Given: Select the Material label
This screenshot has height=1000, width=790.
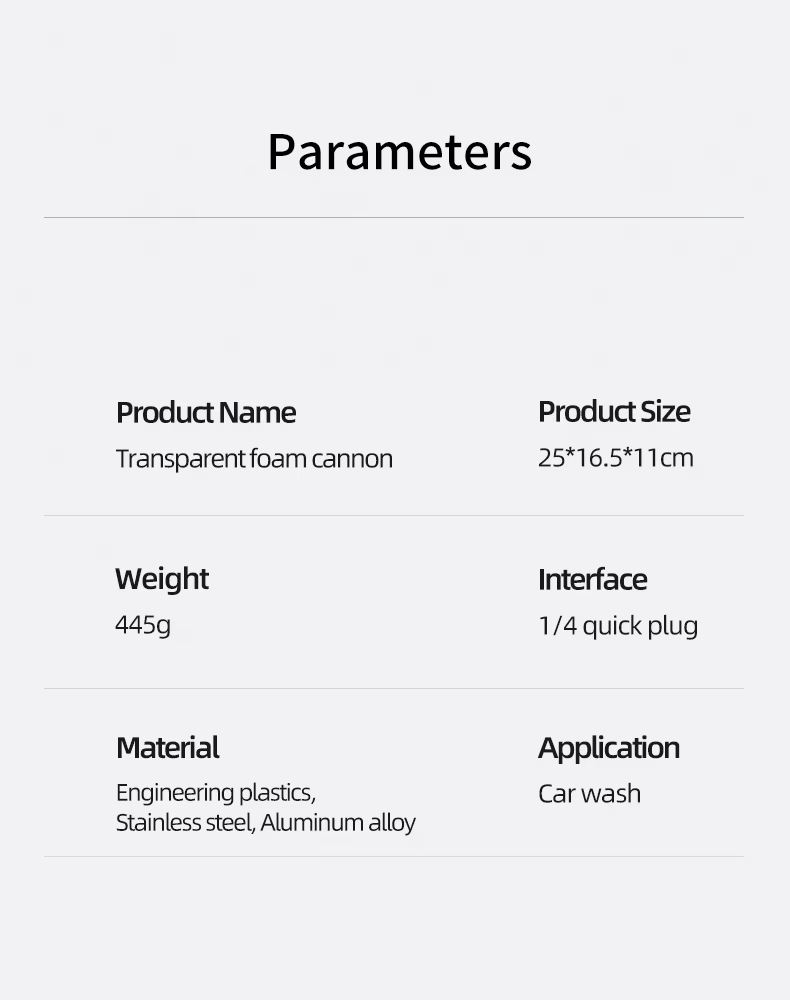Looking at the screenshot, I should (168, 747).
